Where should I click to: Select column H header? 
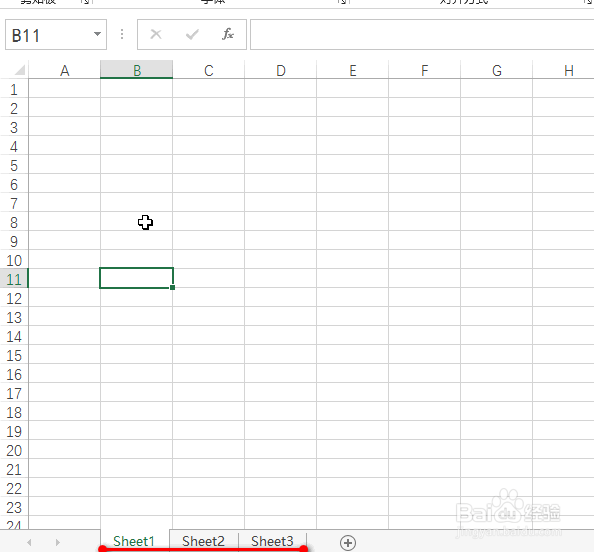pyautogui.click(x=563, y=70)
